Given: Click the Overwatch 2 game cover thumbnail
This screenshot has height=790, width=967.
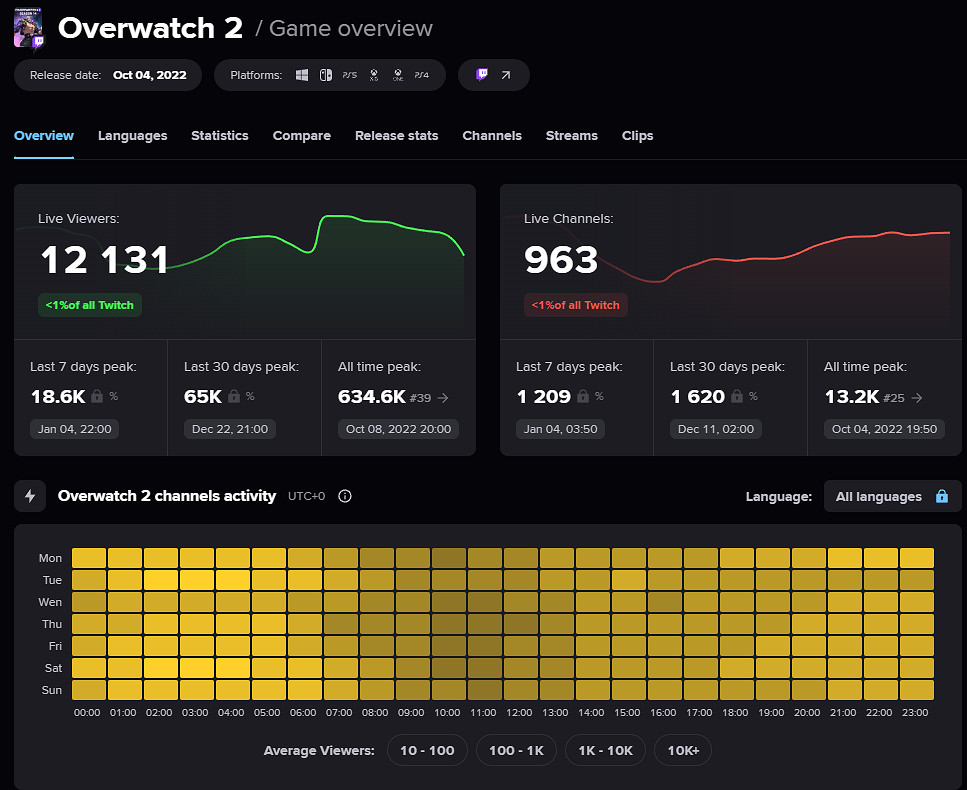Looking at the screenshot, I should pos(28,29).
